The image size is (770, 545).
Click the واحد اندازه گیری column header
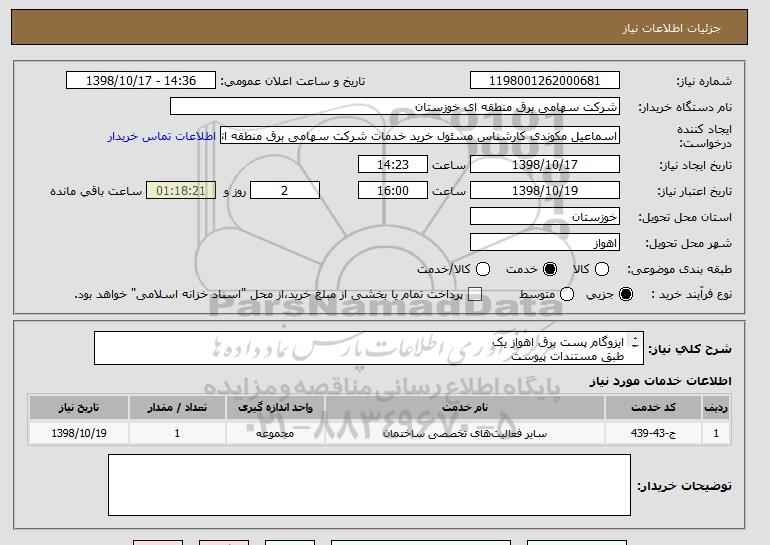click(275, 408)
